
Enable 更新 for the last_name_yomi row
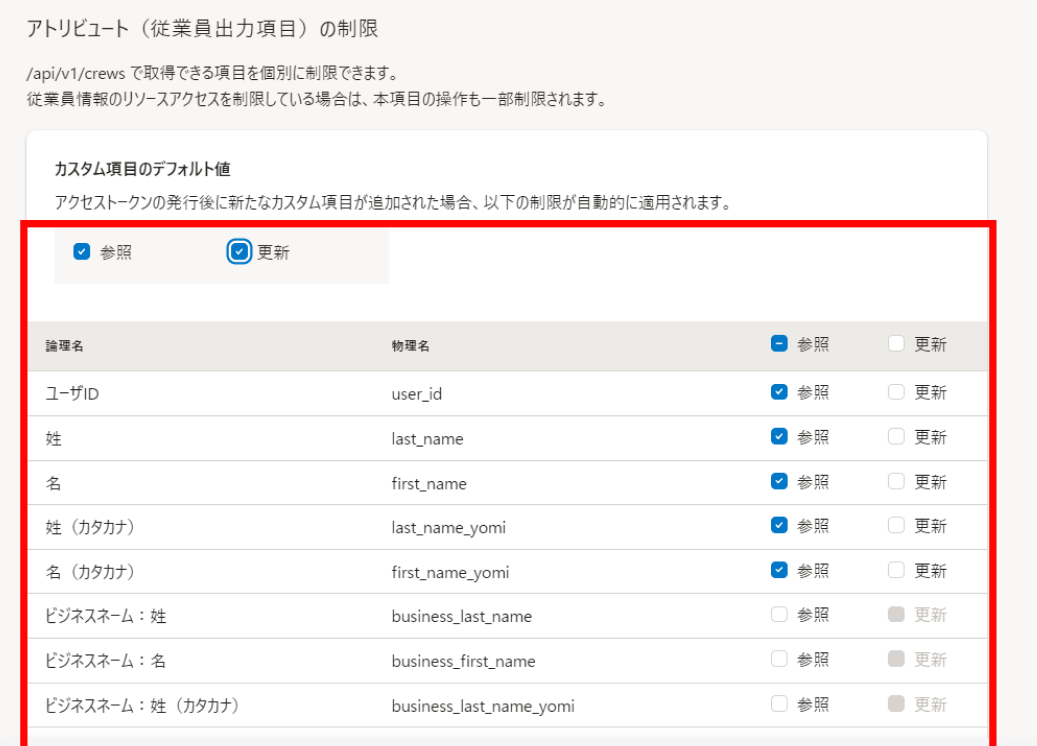(896, 526)
